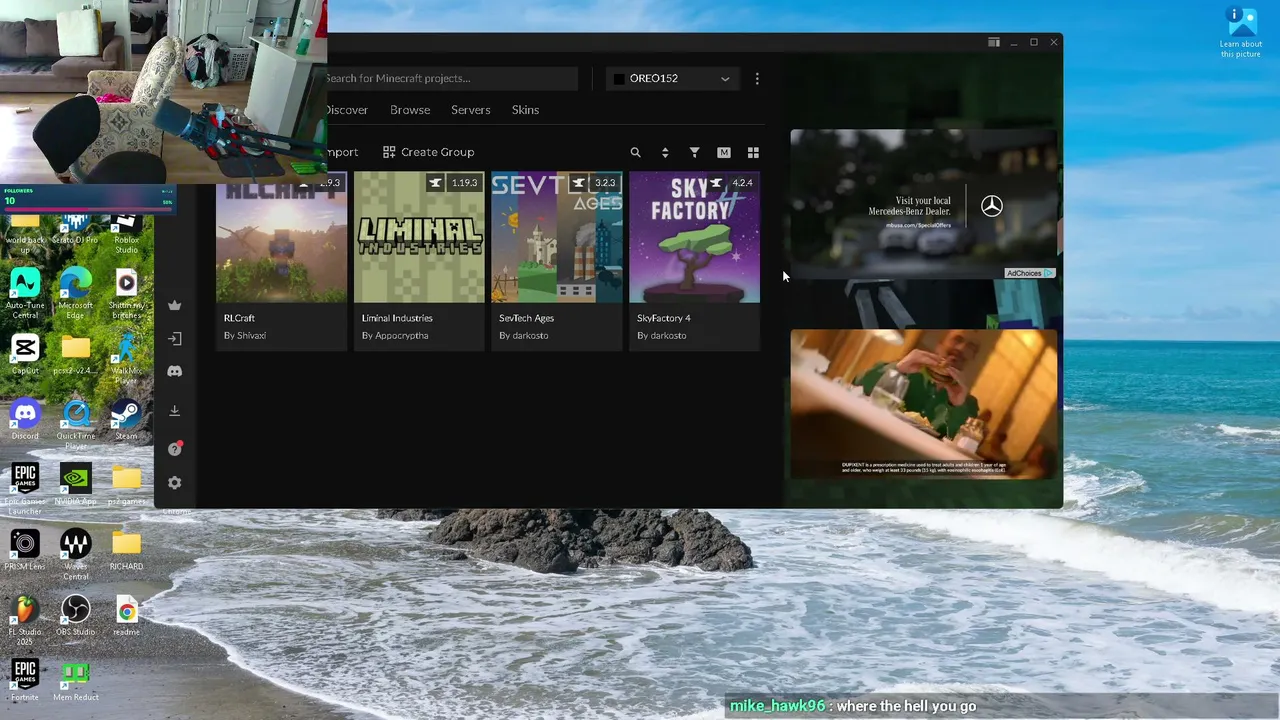Focus the Search for Minecraft projects field
Image resolution: width=1280 pixels, height=720 pixels.
(452, 79)
